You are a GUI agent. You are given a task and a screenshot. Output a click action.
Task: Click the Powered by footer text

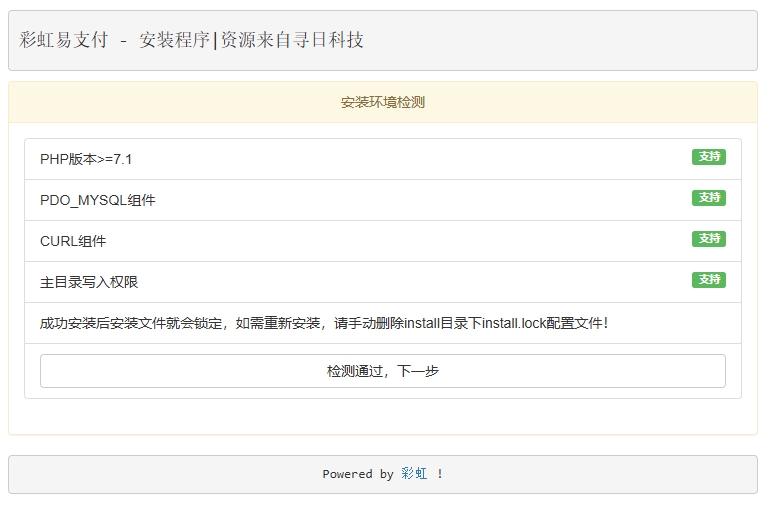(358, 474)
